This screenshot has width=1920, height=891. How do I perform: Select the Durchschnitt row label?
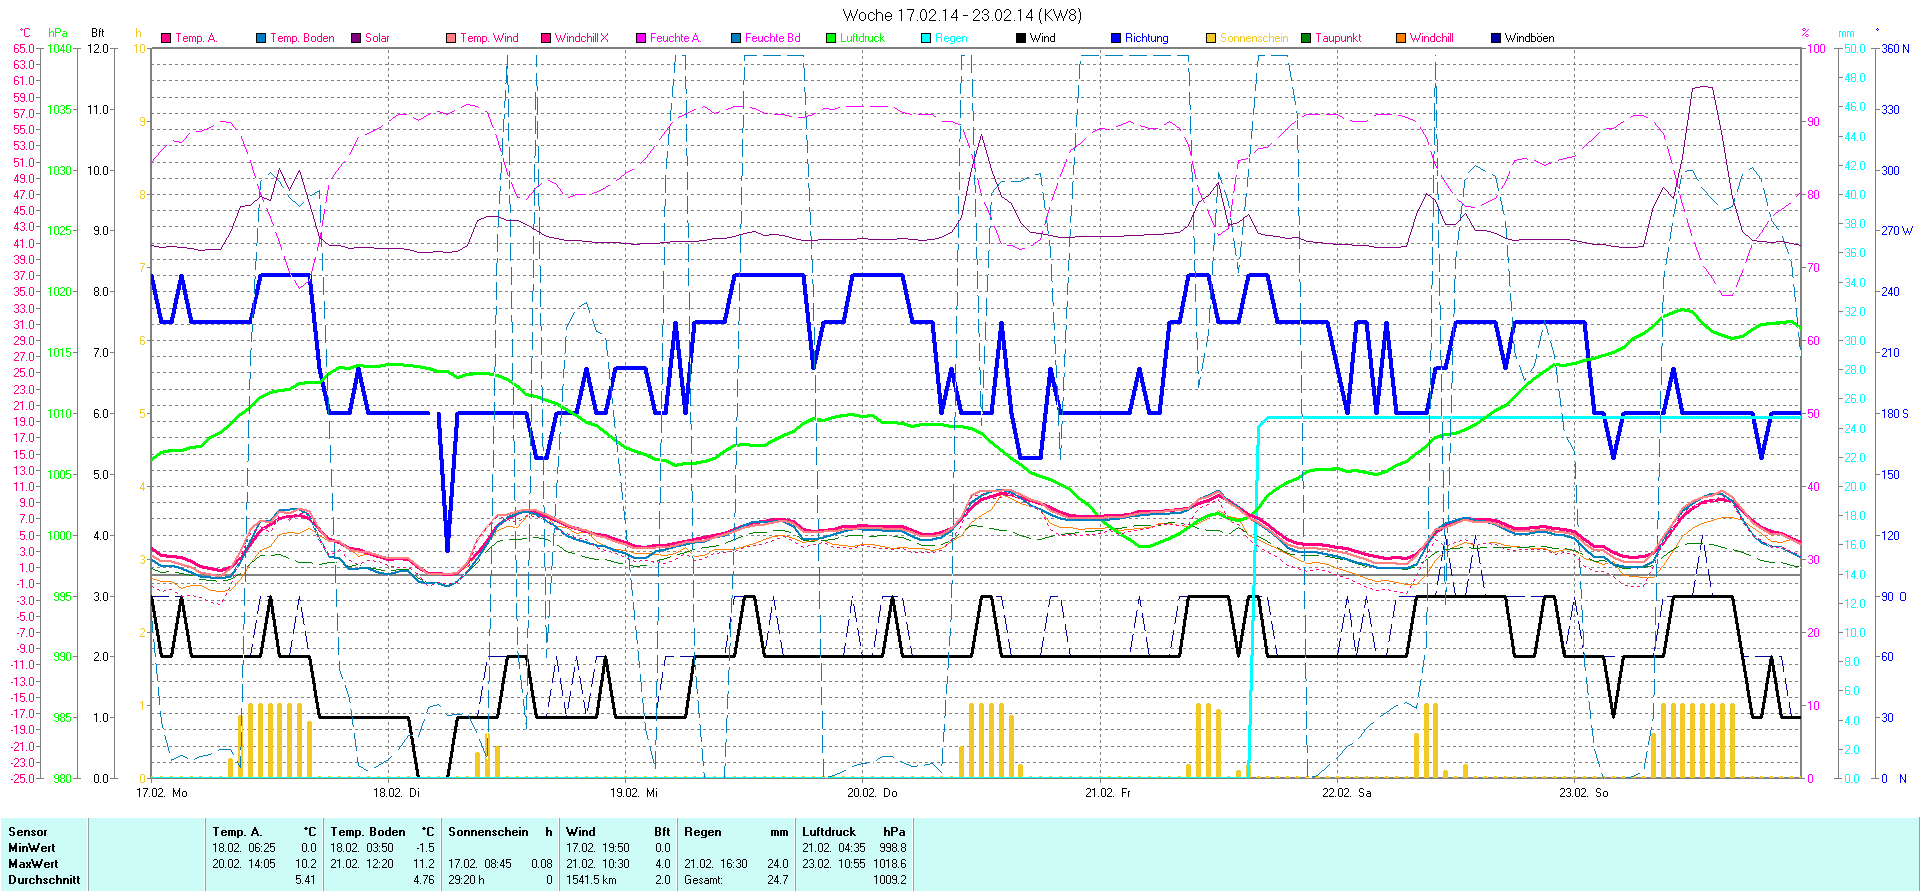click(44, 880)
